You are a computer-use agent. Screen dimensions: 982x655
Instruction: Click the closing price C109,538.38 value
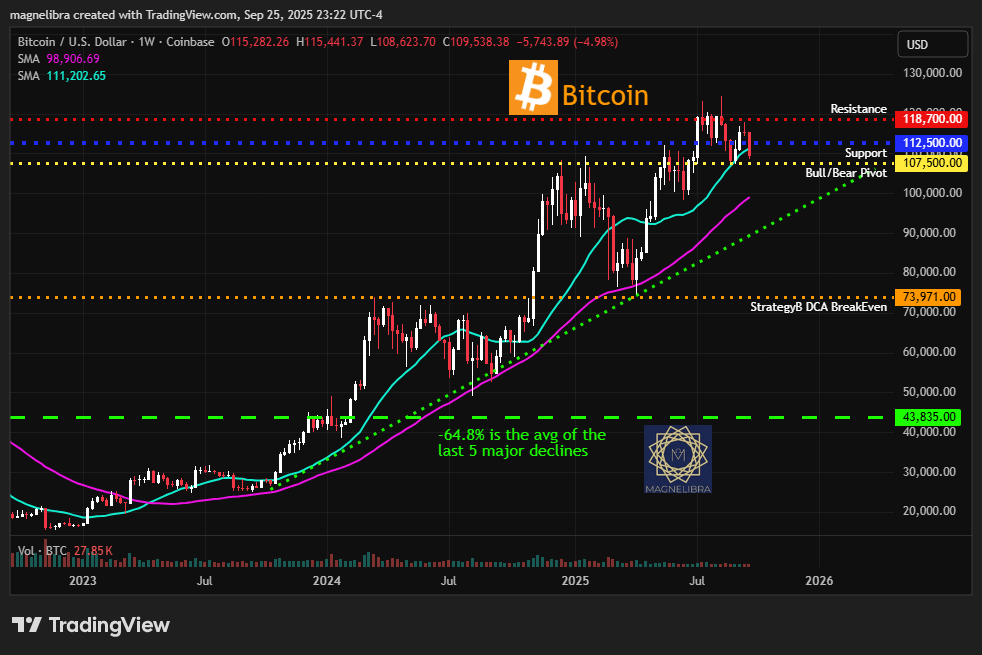(476, 42)
